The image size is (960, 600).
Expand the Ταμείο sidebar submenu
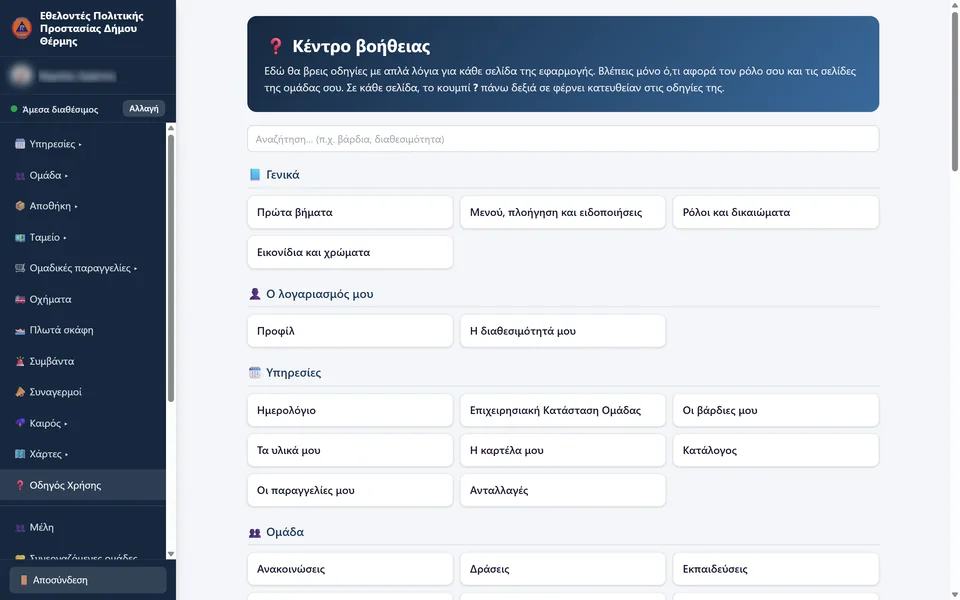coord(83,237)
